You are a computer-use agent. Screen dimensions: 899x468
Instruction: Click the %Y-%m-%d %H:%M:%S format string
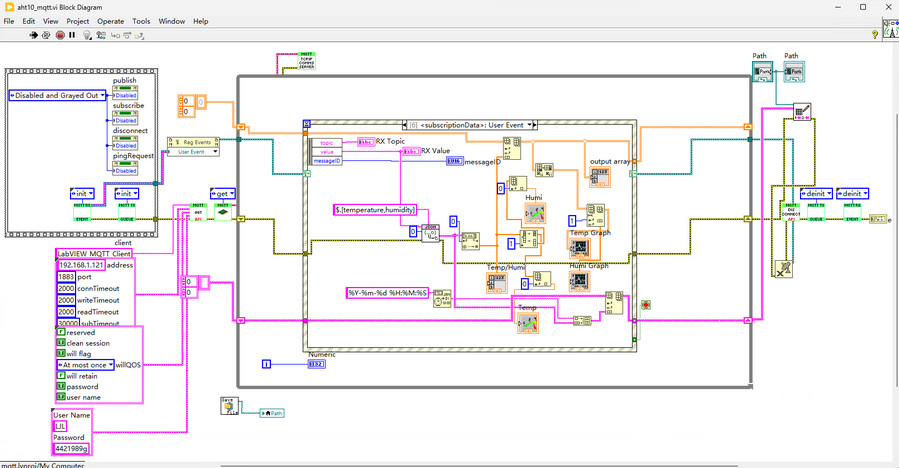tap(388, 292)
